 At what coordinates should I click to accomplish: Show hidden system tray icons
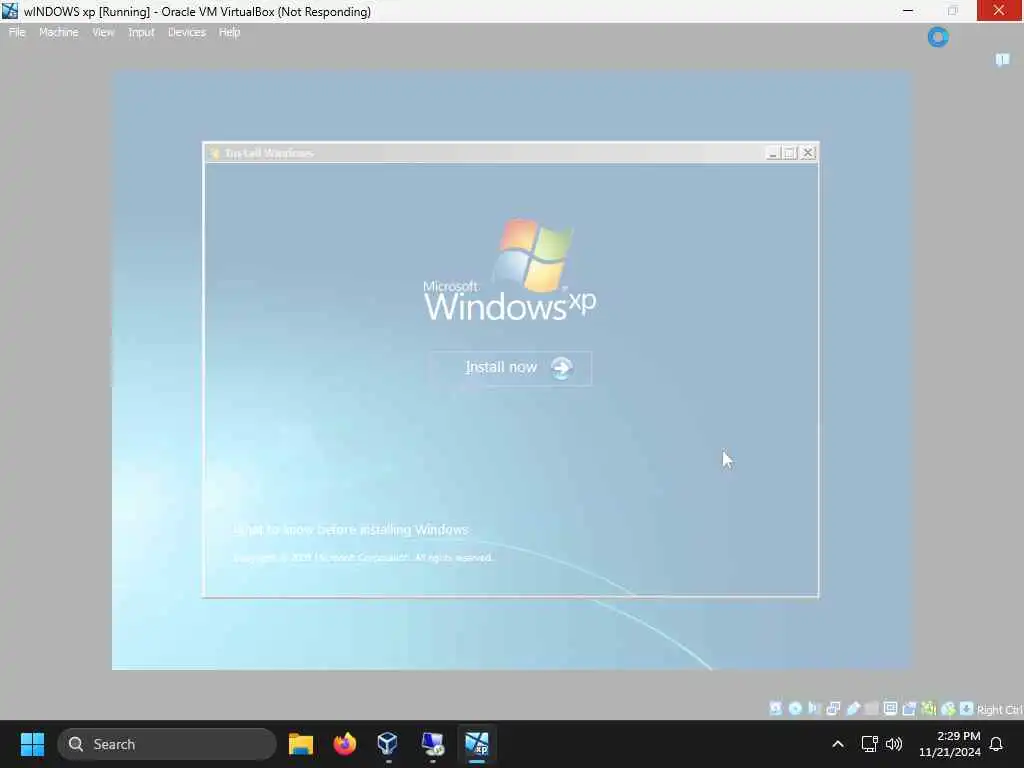[x=838, y=744]
